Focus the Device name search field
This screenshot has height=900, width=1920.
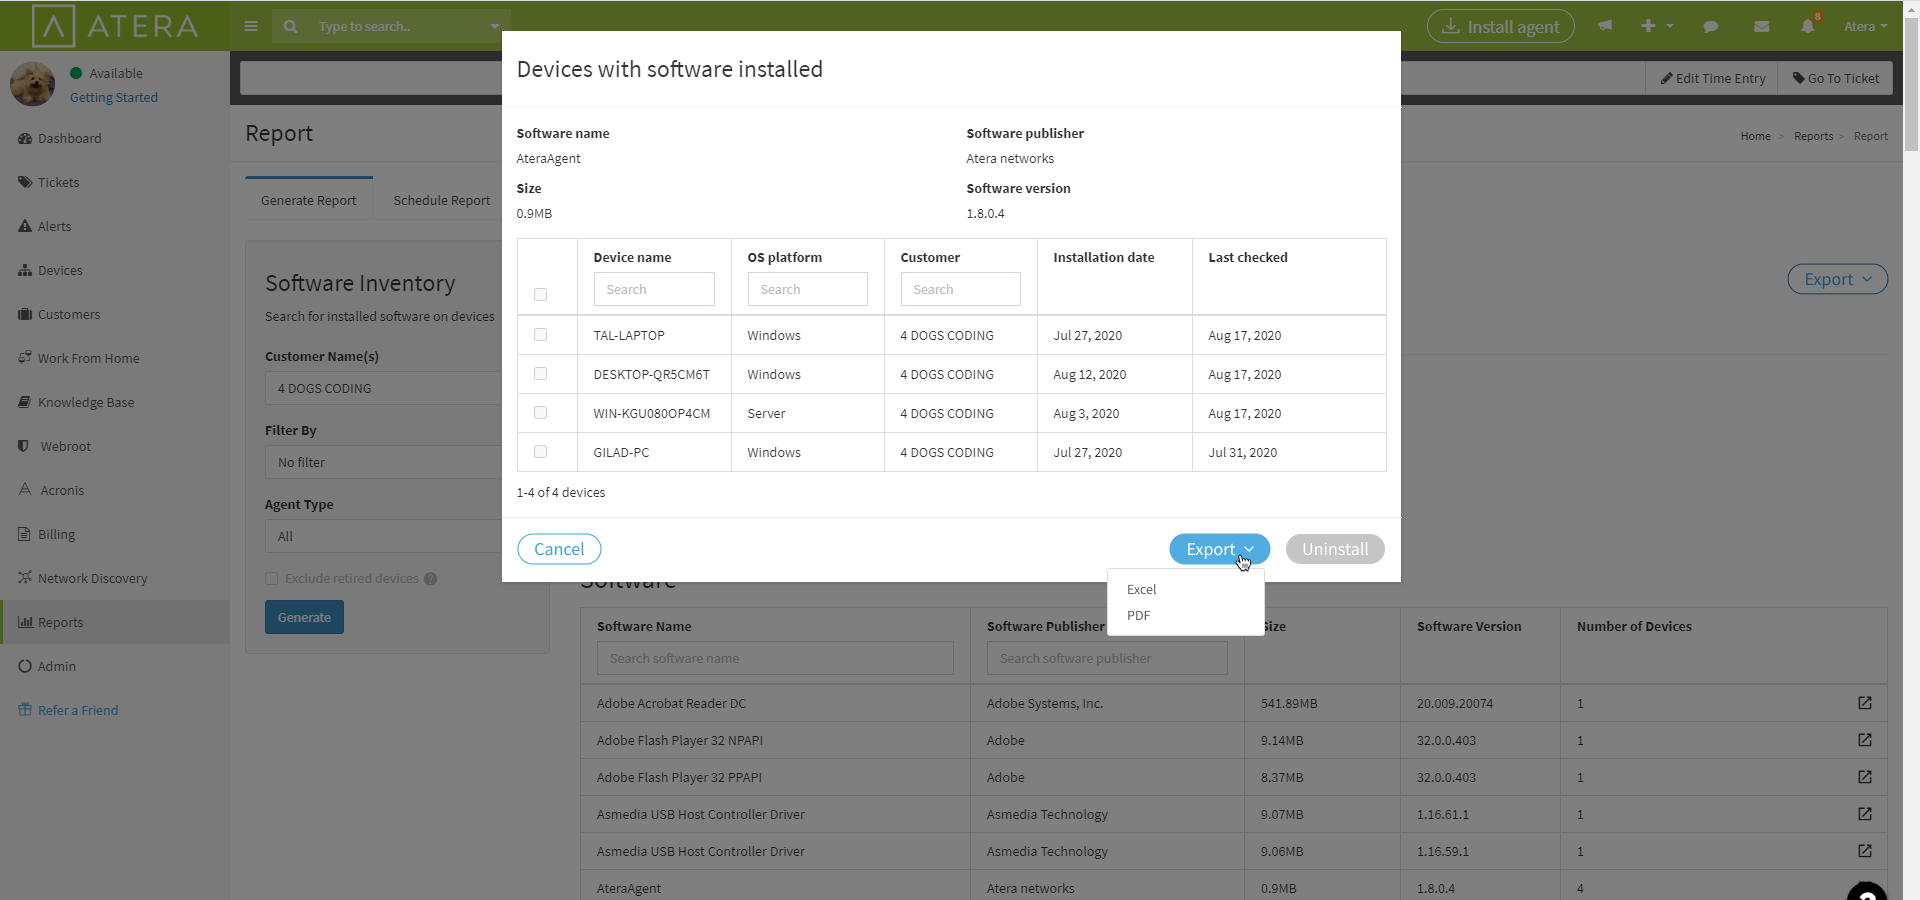(x=654, y=289)
